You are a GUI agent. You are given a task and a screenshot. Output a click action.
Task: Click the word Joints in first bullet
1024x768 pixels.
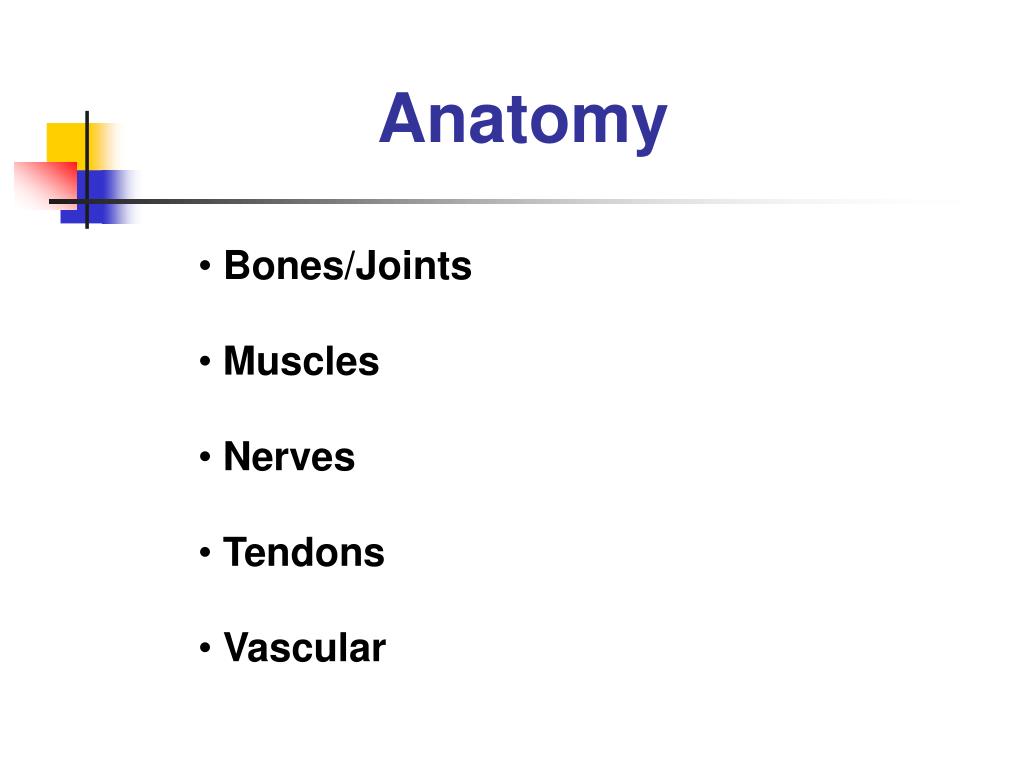413,266
